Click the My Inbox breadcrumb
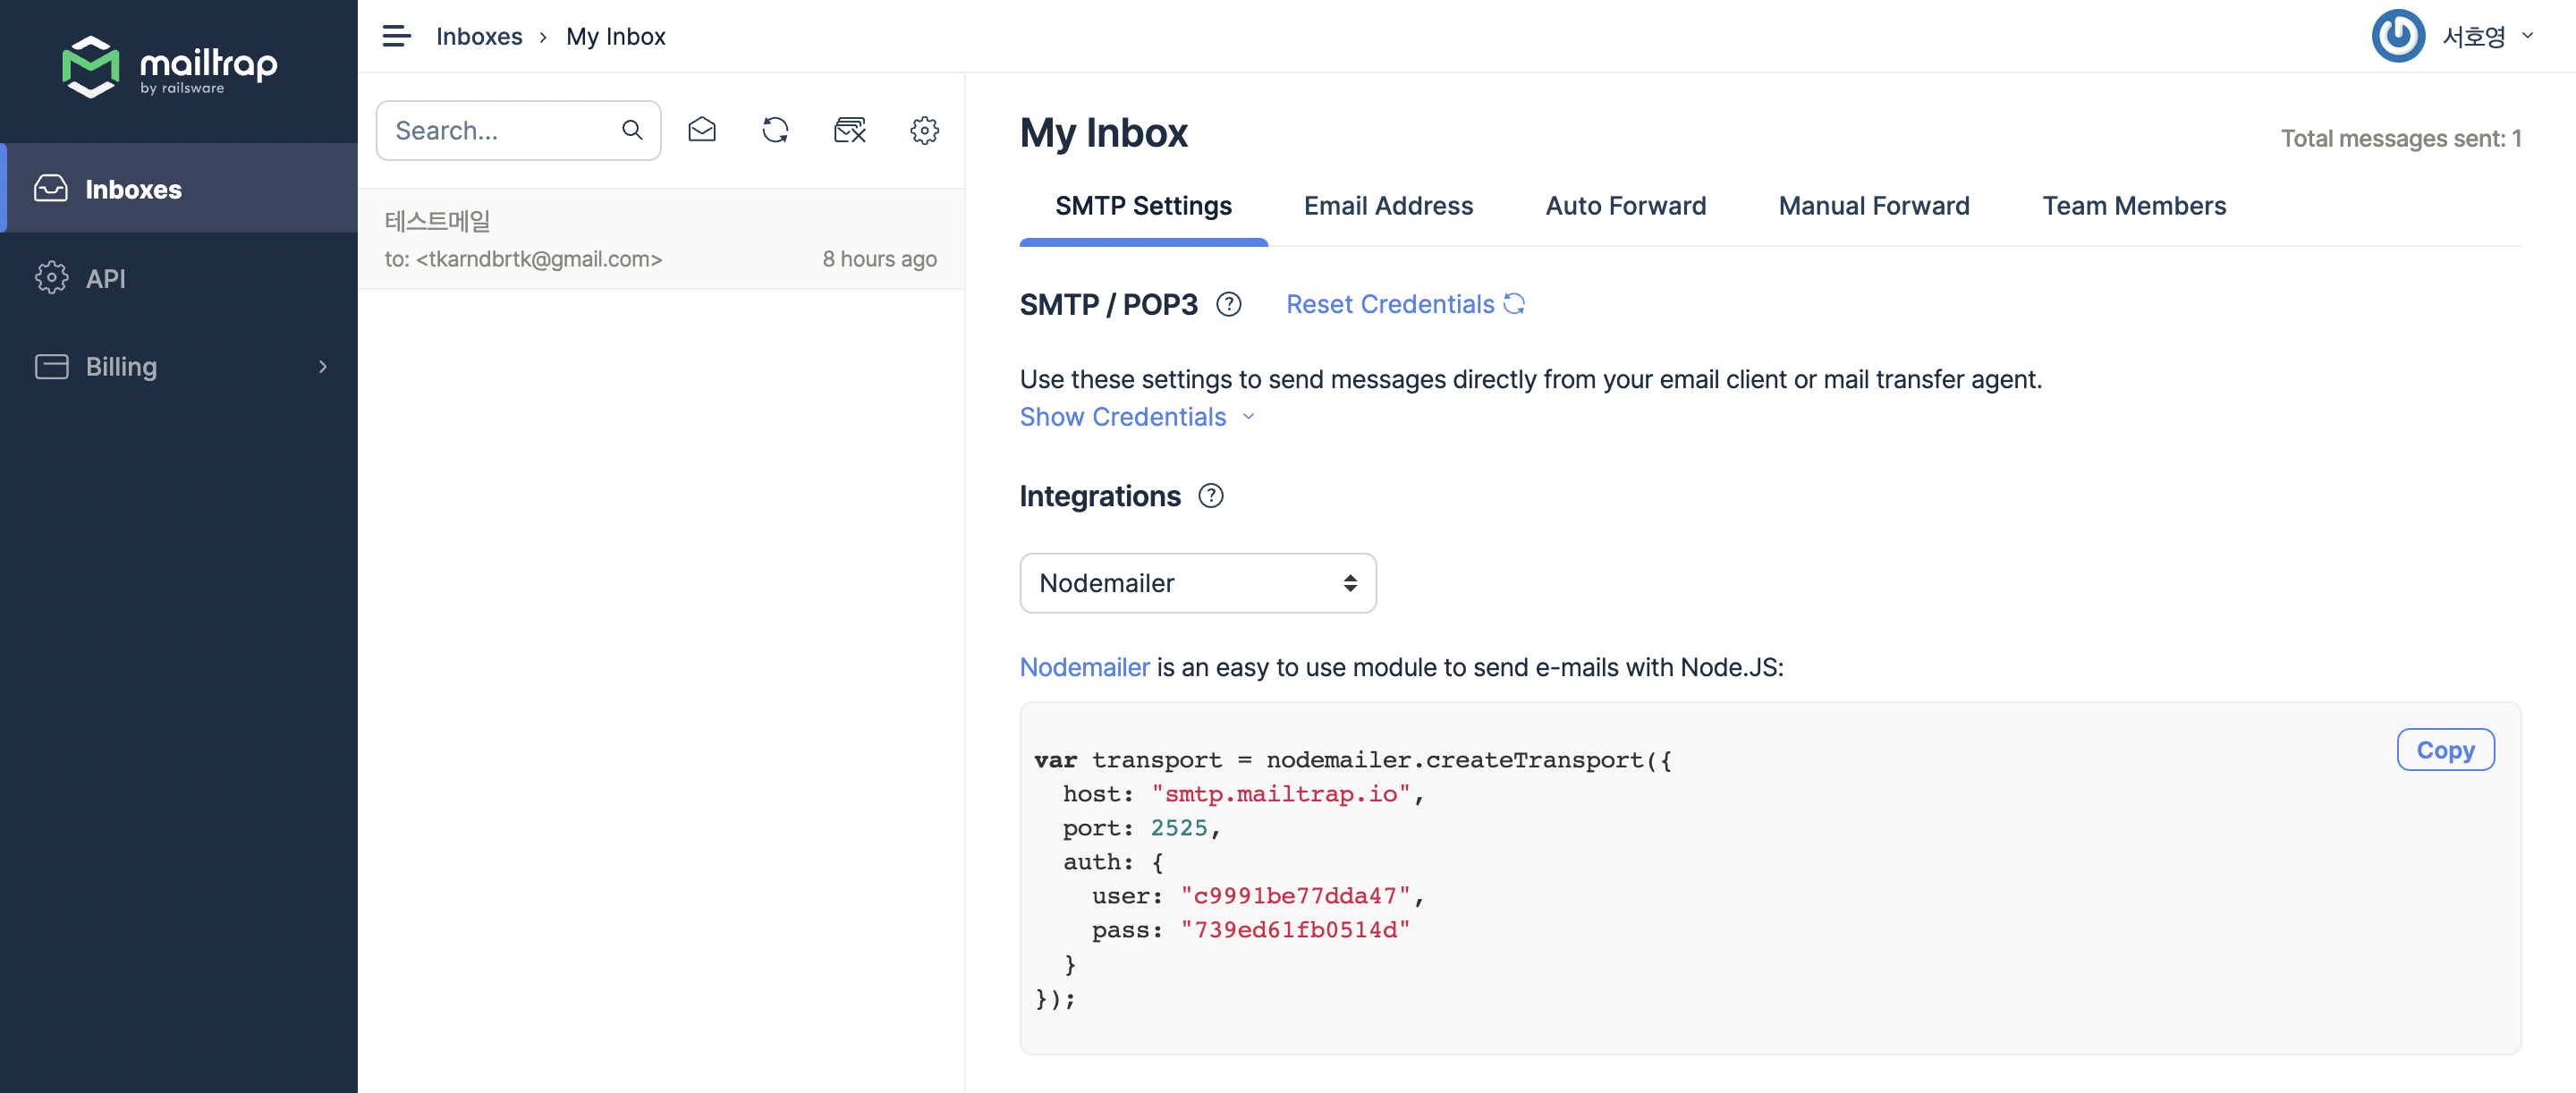2576x1093 pixels. pos(615,36)
